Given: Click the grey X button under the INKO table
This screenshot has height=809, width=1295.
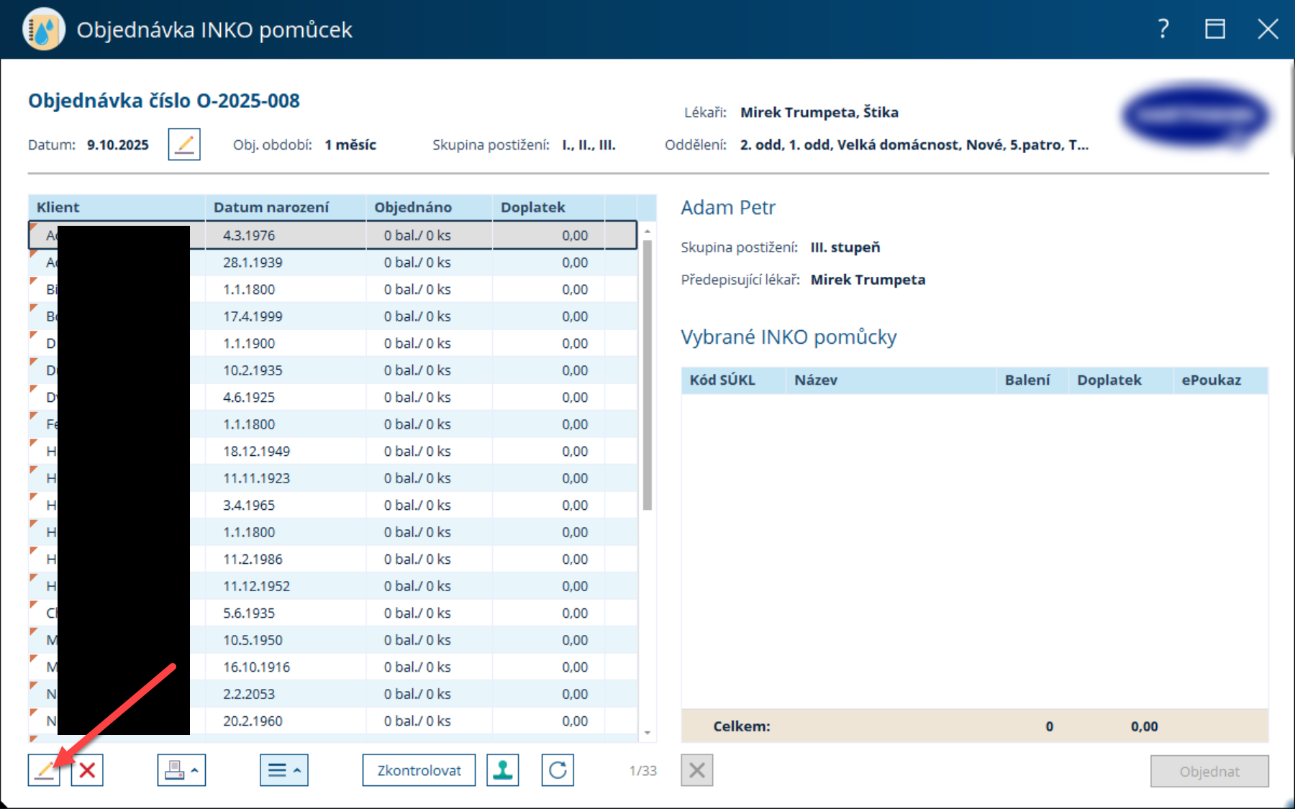Looking at the screenshot, I should (x=697, y=771).
